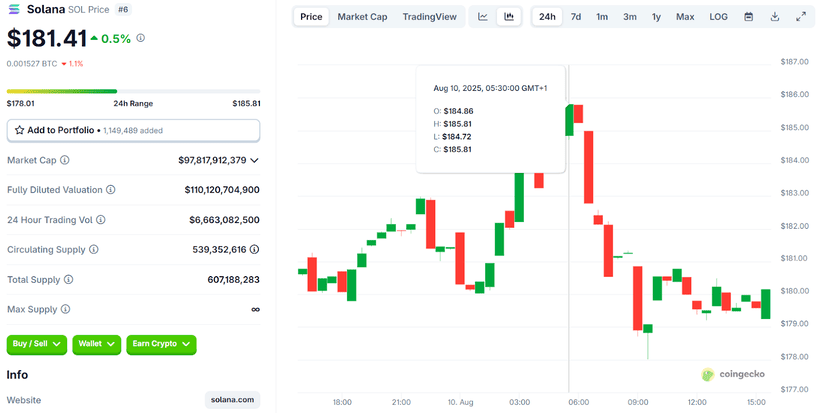Click the $185.81 range high value
This screenshot has height=413, width=825.
click(246, 103)
